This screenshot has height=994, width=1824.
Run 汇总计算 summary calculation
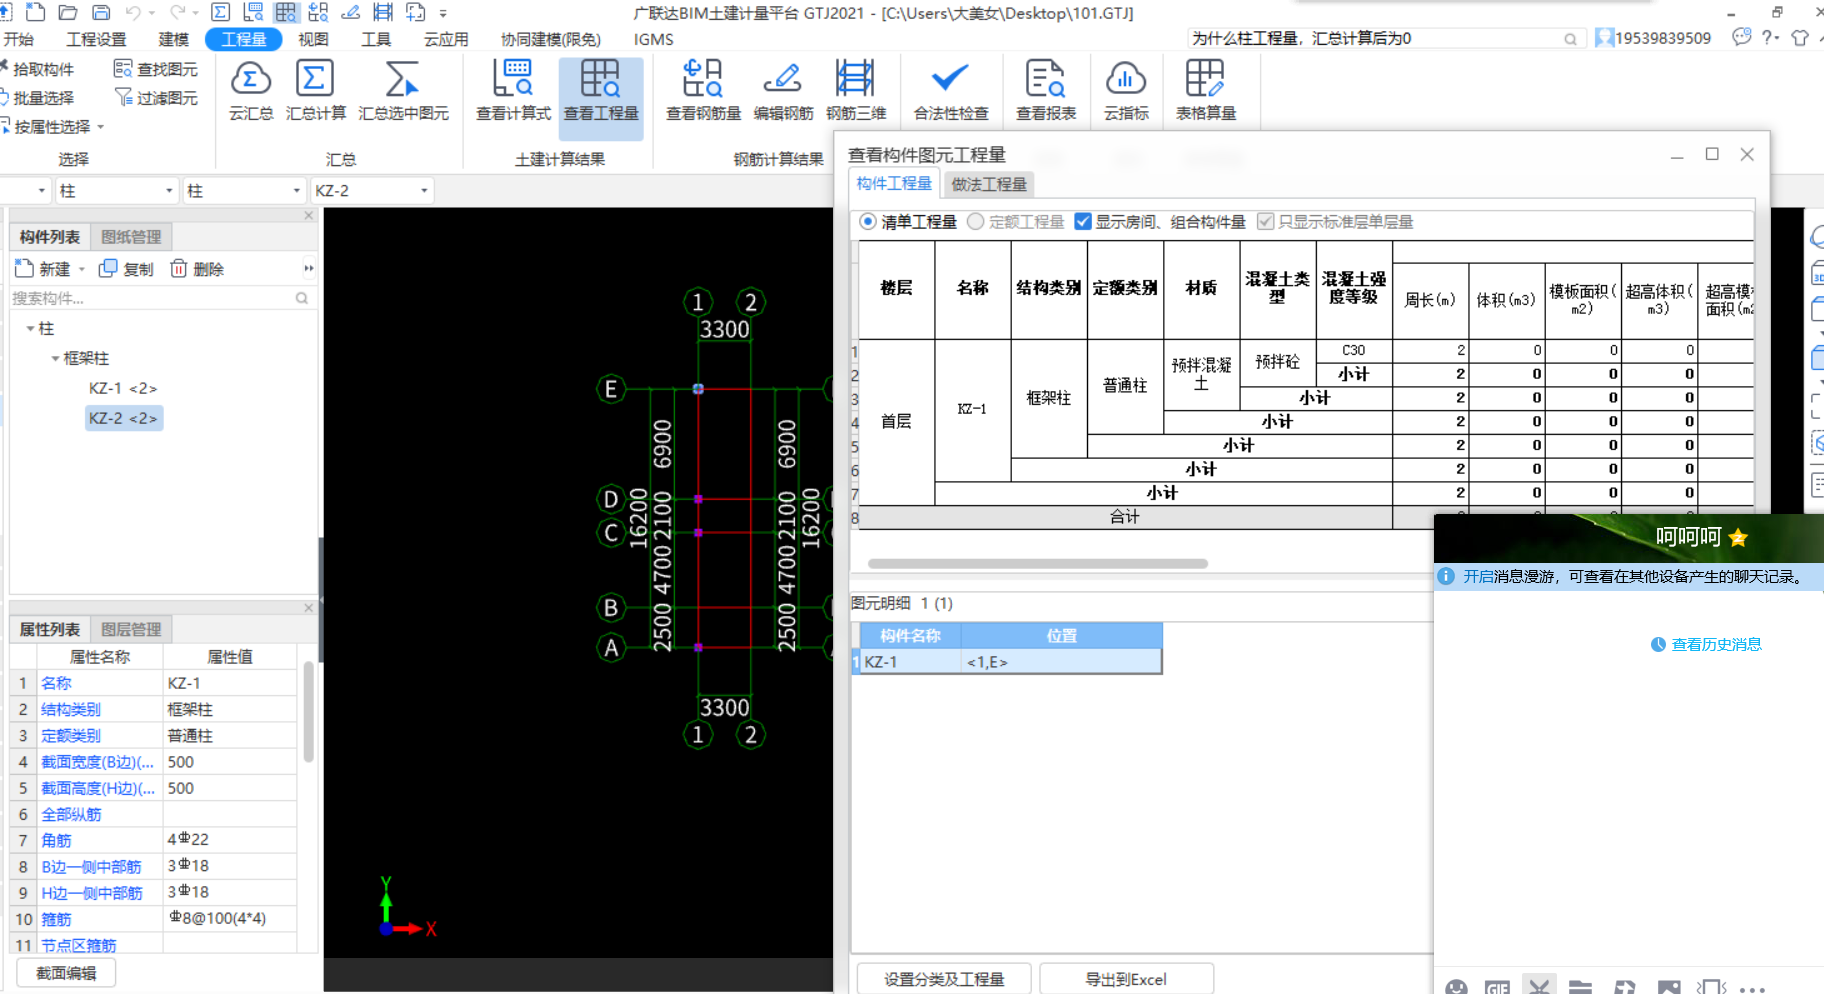316,91
